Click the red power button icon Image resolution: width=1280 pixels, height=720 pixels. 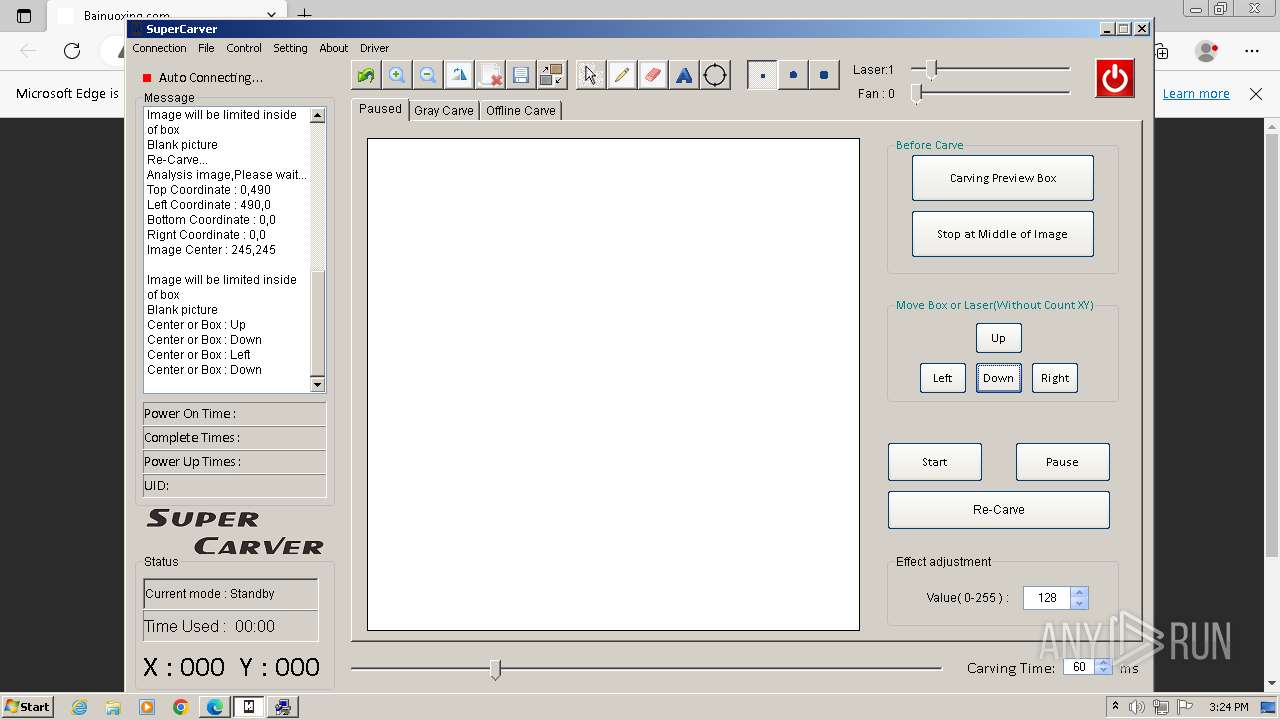(x=1115, y=78)
